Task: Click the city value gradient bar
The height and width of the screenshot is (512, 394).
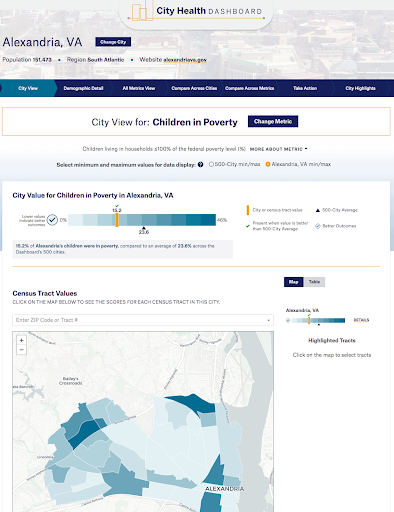Action: click(142, 220)
